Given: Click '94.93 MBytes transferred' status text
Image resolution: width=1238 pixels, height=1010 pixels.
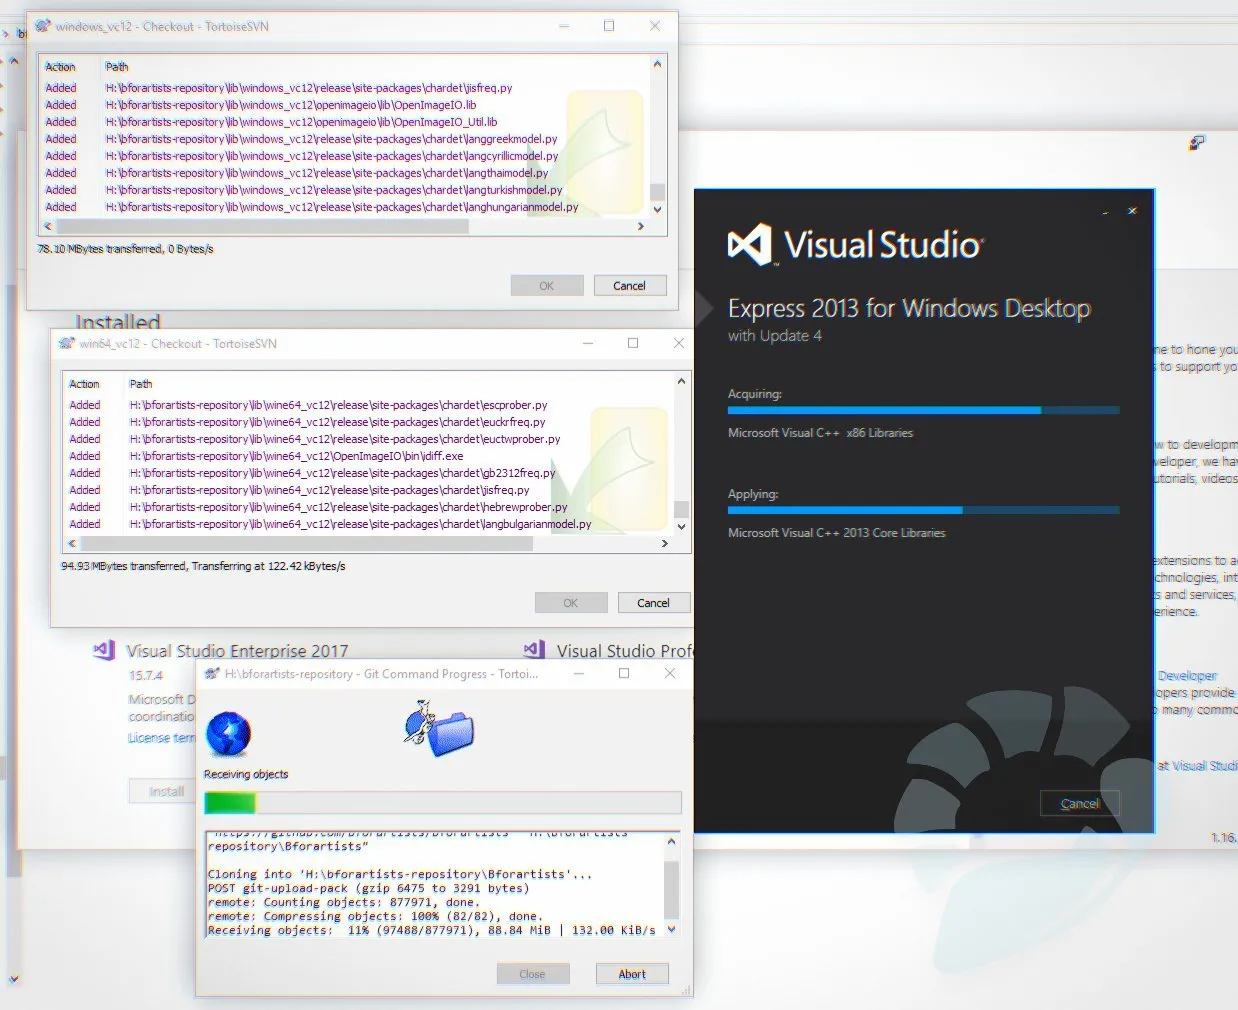Looking at the screenshot, I should [x=203, y=566].
